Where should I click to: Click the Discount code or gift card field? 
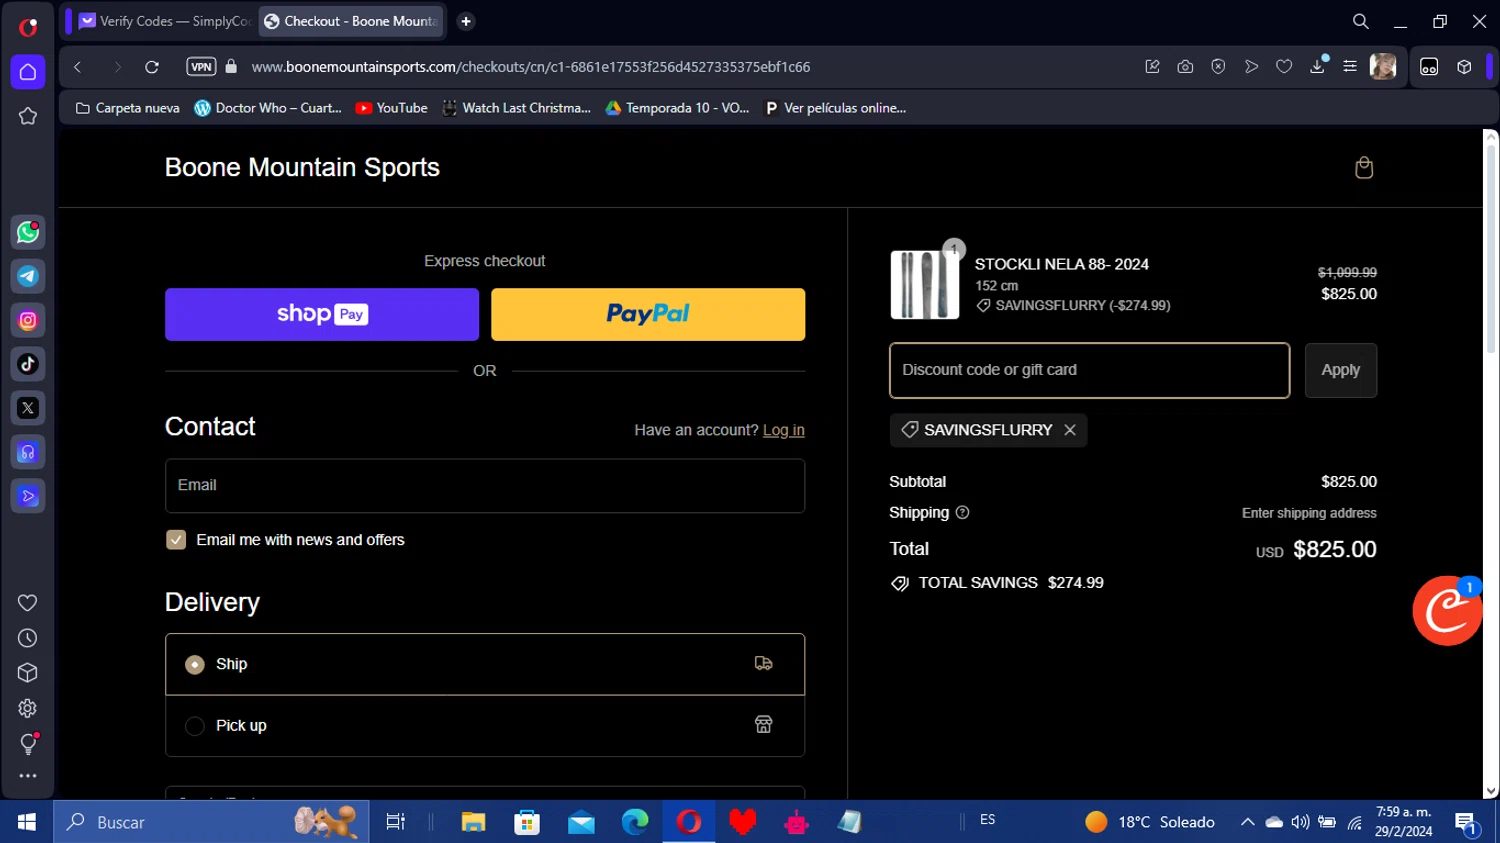[x=1090, y=370]
